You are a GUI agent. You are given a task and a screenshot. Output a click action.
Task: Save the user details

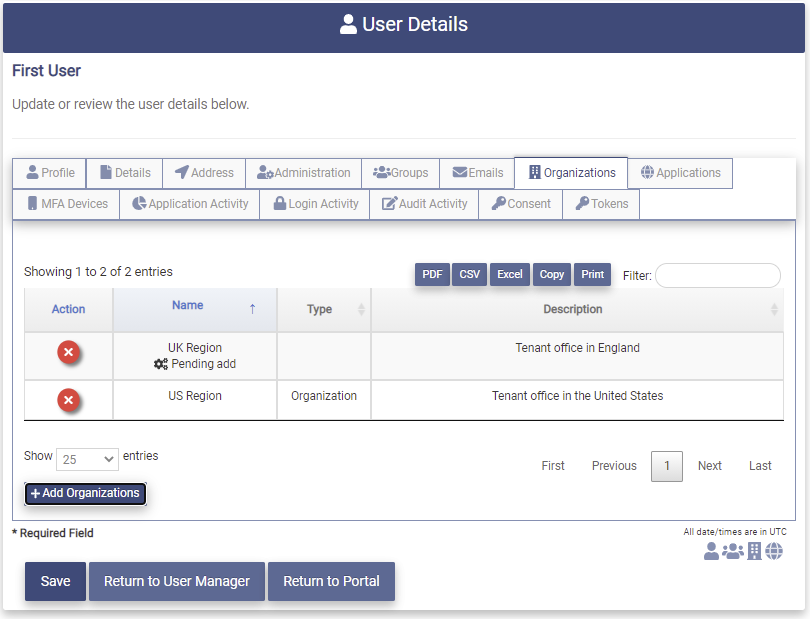[55, 581]
